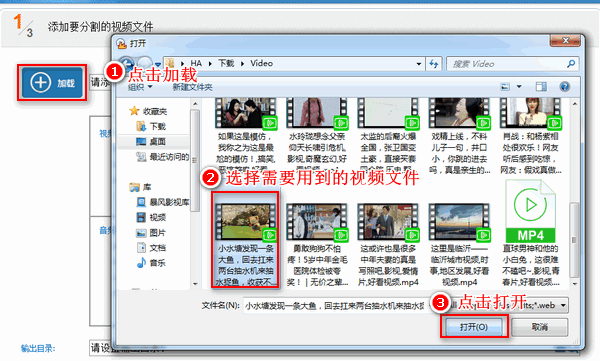
Task: Open the 图片 library
Action: pos(157,233)
